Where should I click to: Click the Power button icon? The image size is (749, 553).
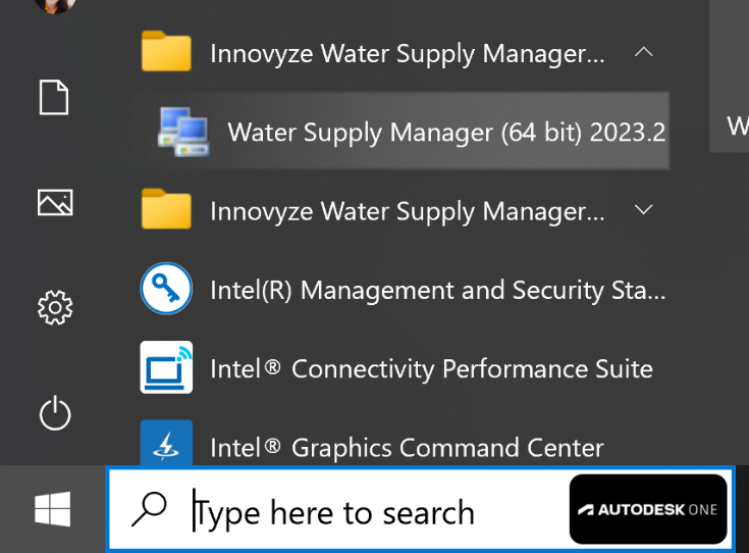[55, 412]
